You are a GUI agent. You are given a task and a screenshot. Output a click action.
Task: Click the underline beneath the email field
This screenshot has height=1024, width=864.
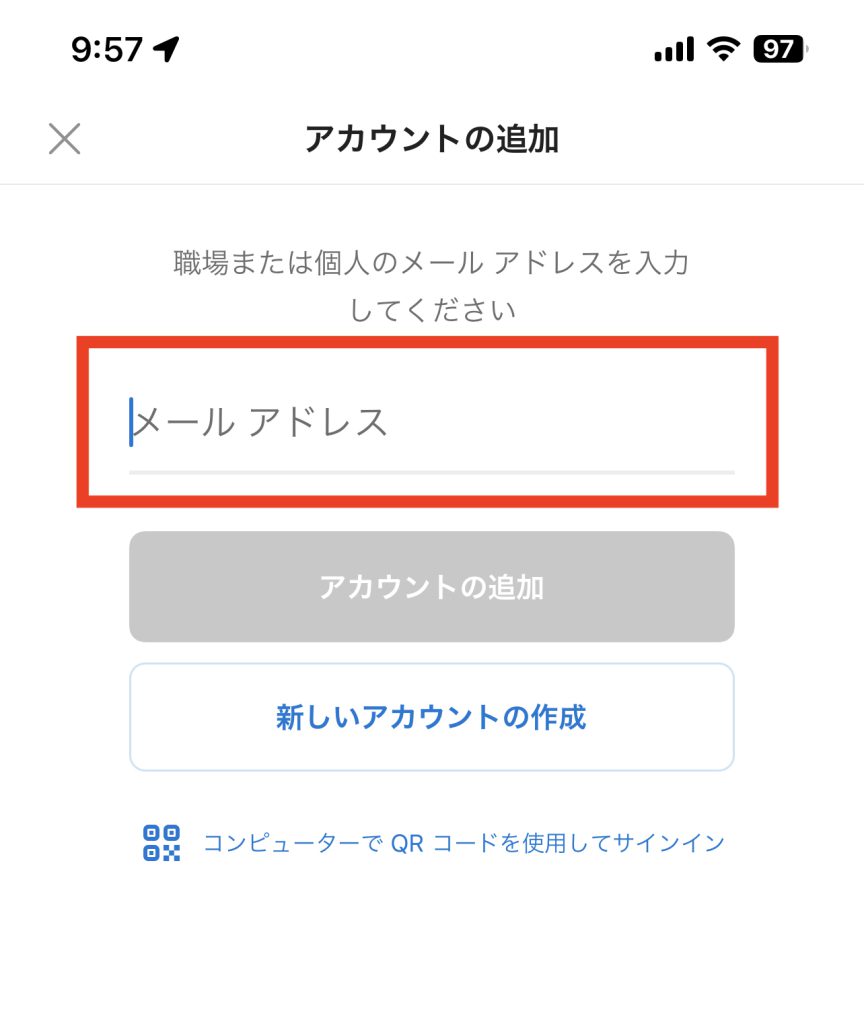(431, 471)
